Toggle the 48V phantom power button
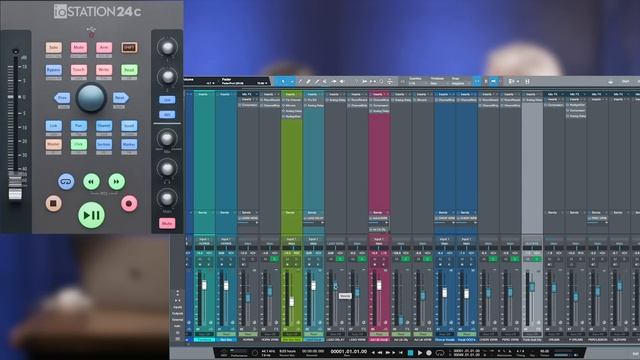This screenshot has width=640, height=360. (x=167, y=115)
